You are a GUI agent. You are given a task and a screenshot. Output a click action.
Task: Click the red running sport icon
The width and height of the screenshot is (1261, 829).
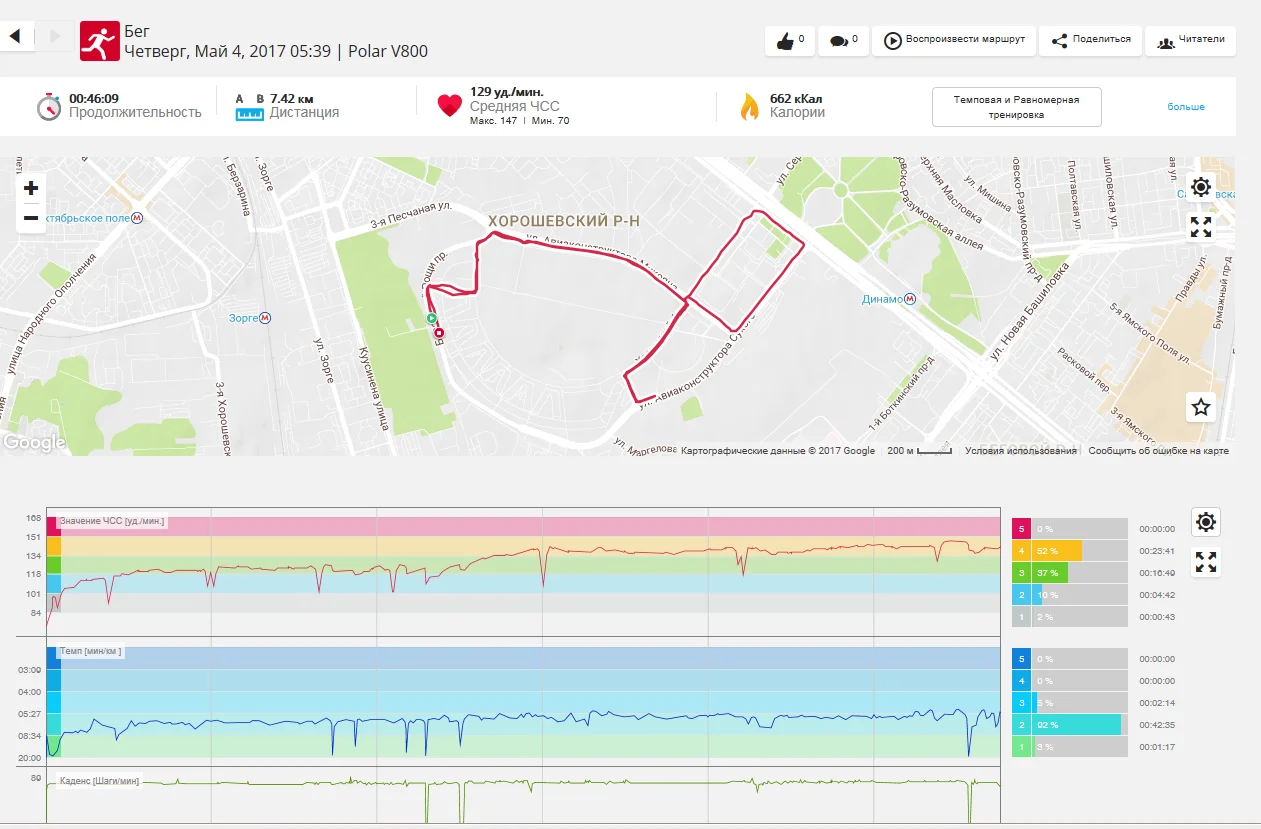(99, 41)
